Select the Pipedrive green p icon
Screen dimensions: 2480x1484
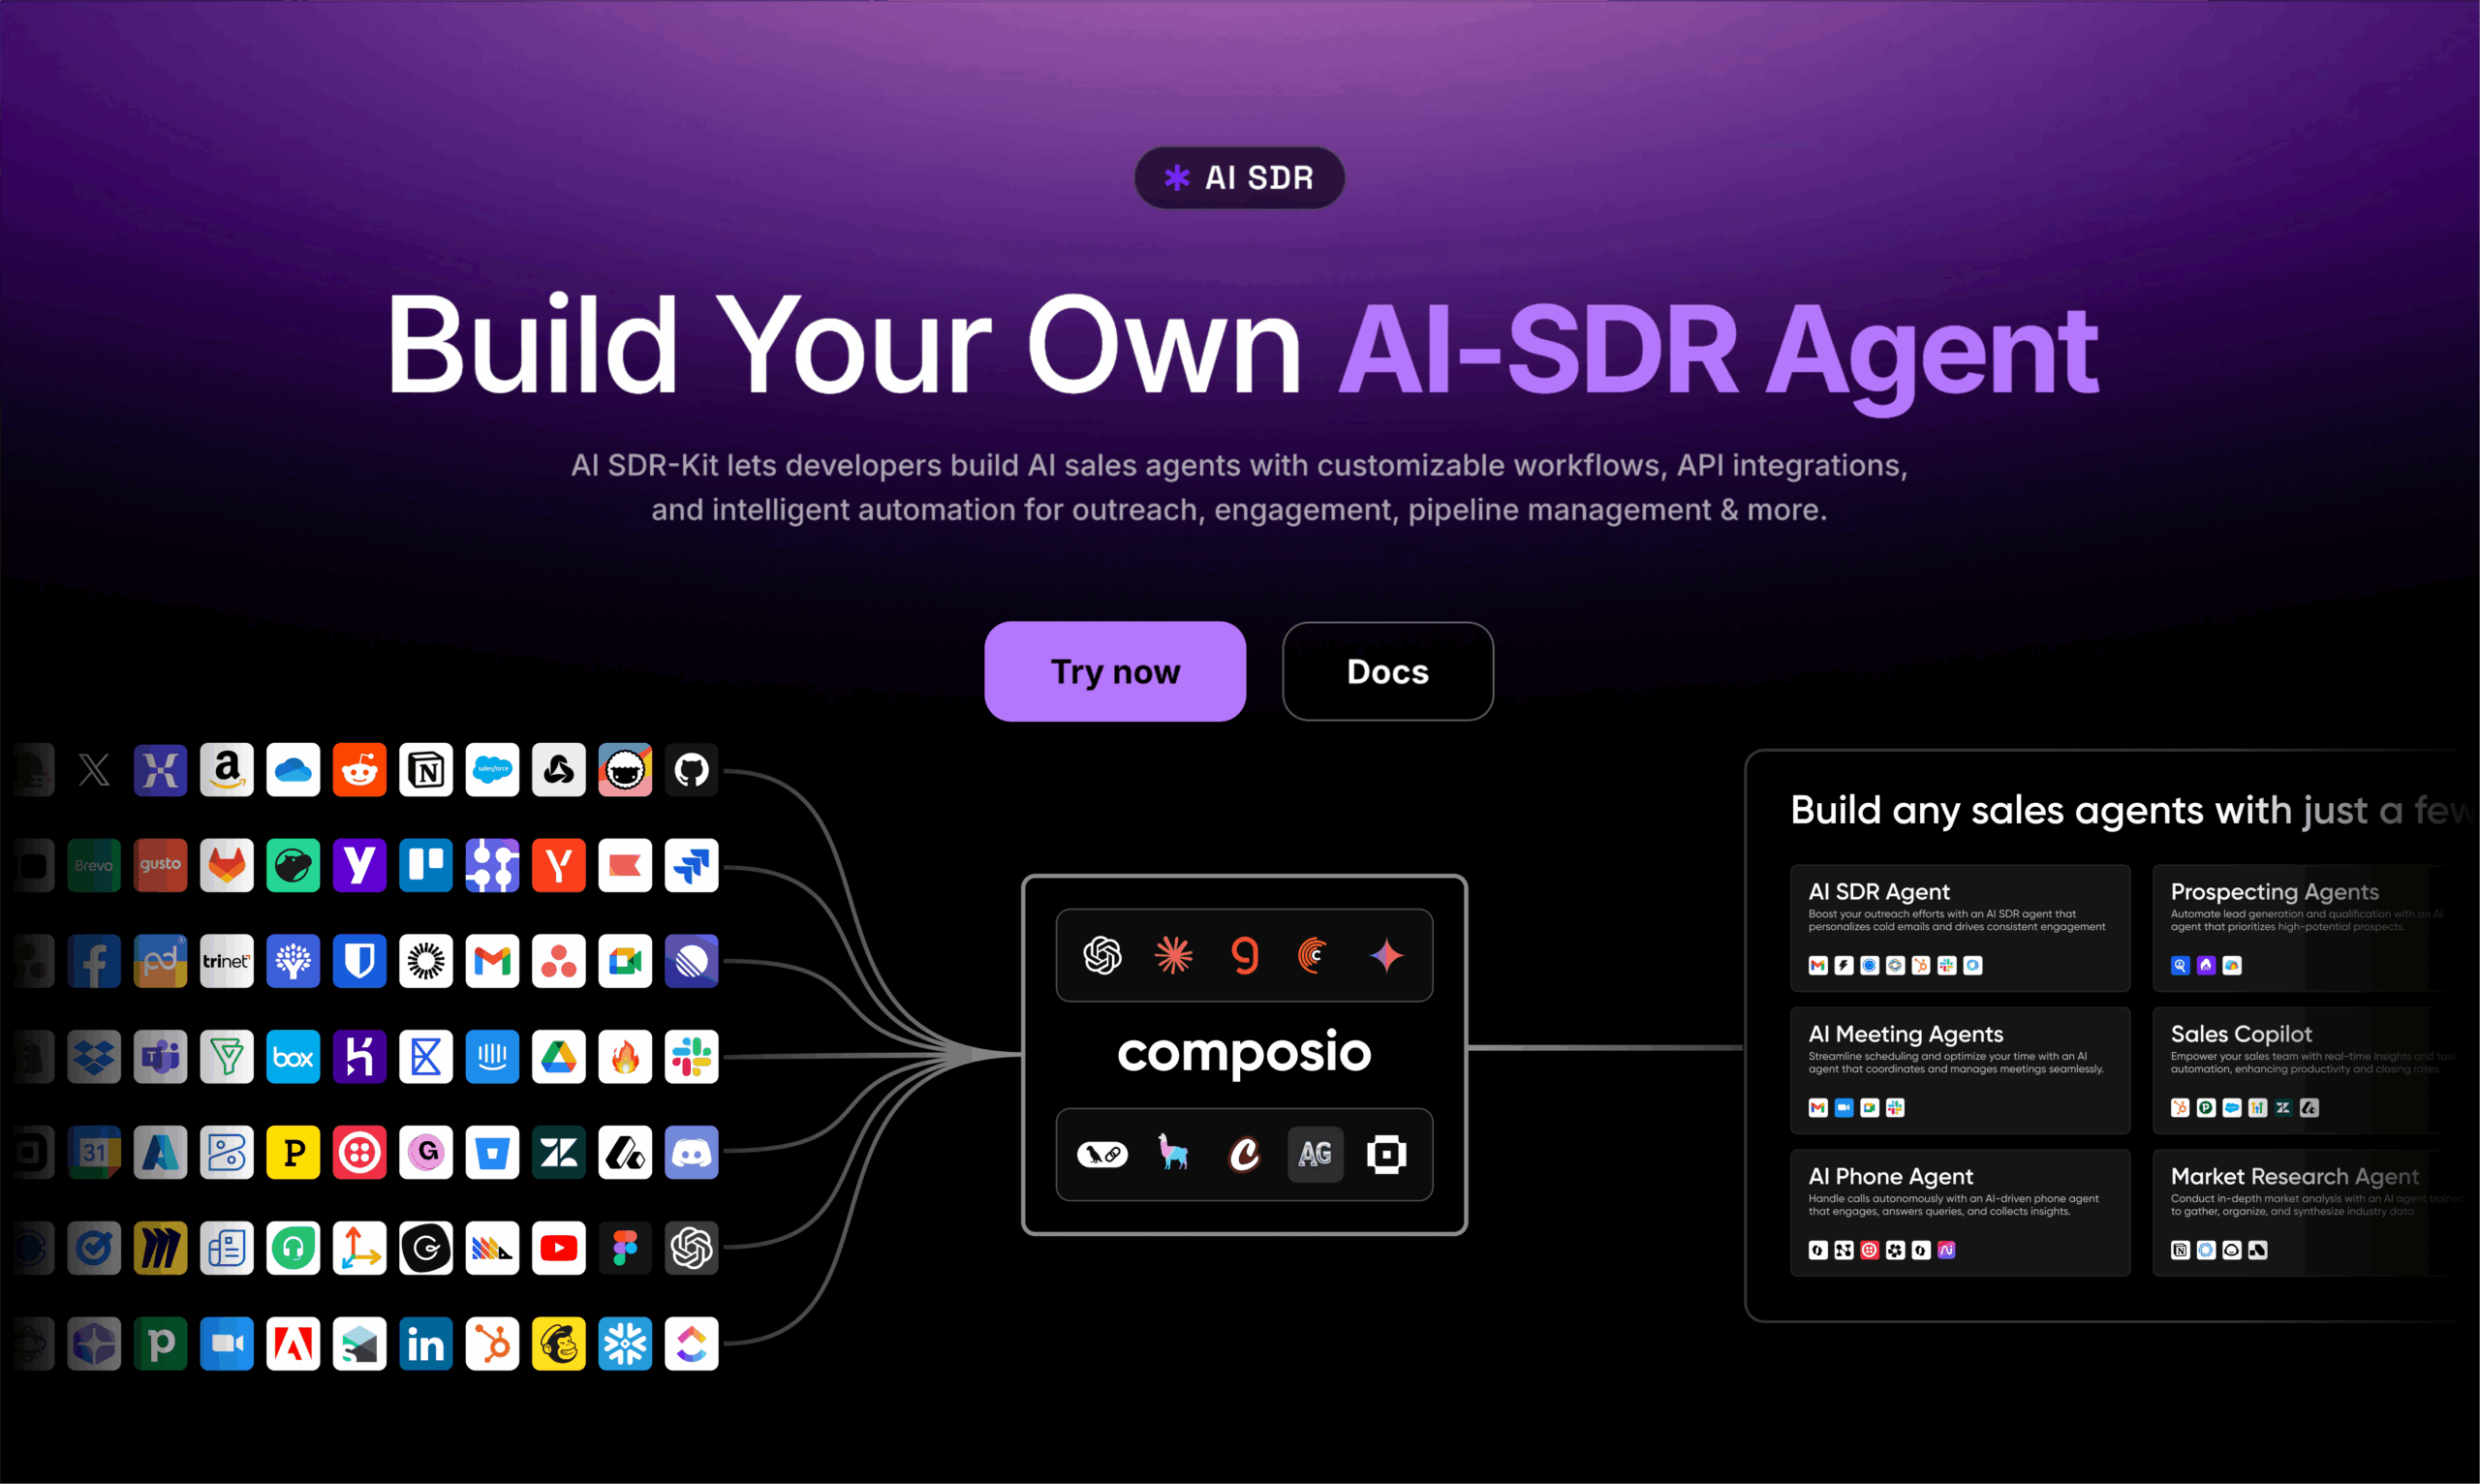[161, 1344]
